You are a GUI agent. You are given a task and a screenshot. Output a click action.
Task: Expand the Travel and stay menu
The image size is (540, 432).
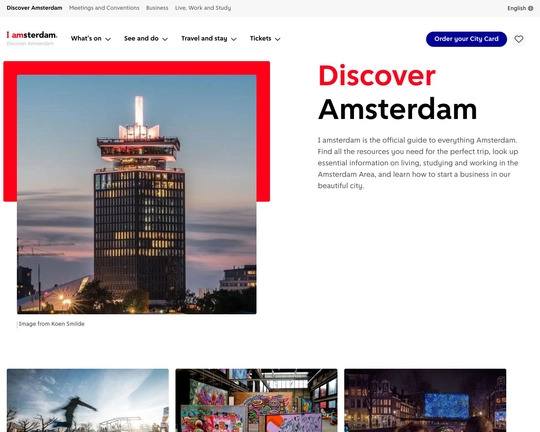(x=209, y=39)
